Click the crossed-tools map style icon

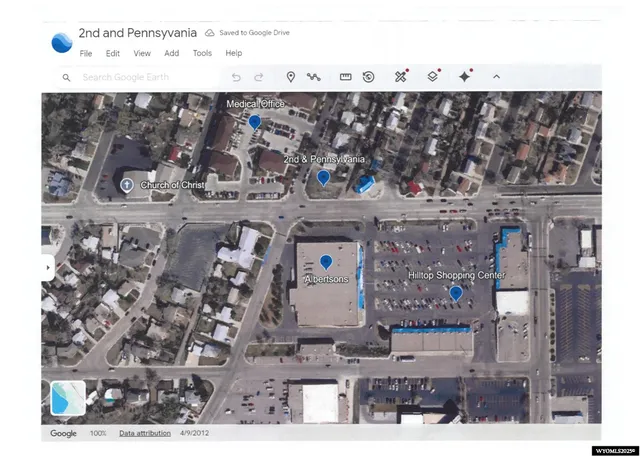[x=401, y=77]
